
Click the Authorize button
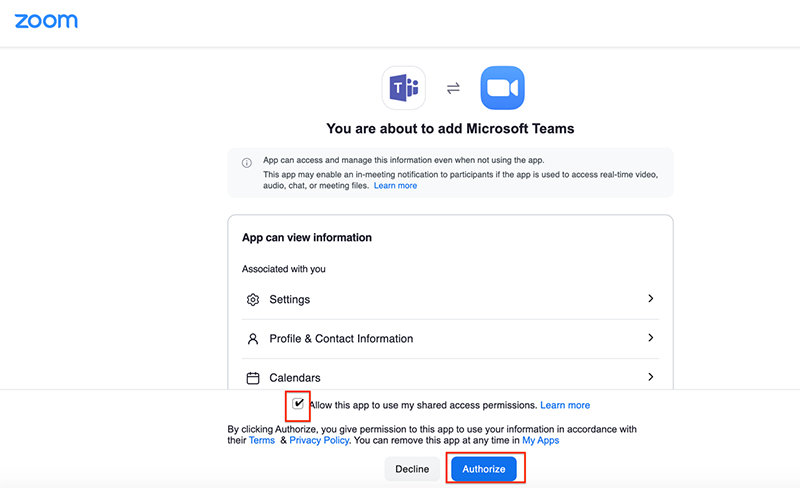tap(484, 469)
